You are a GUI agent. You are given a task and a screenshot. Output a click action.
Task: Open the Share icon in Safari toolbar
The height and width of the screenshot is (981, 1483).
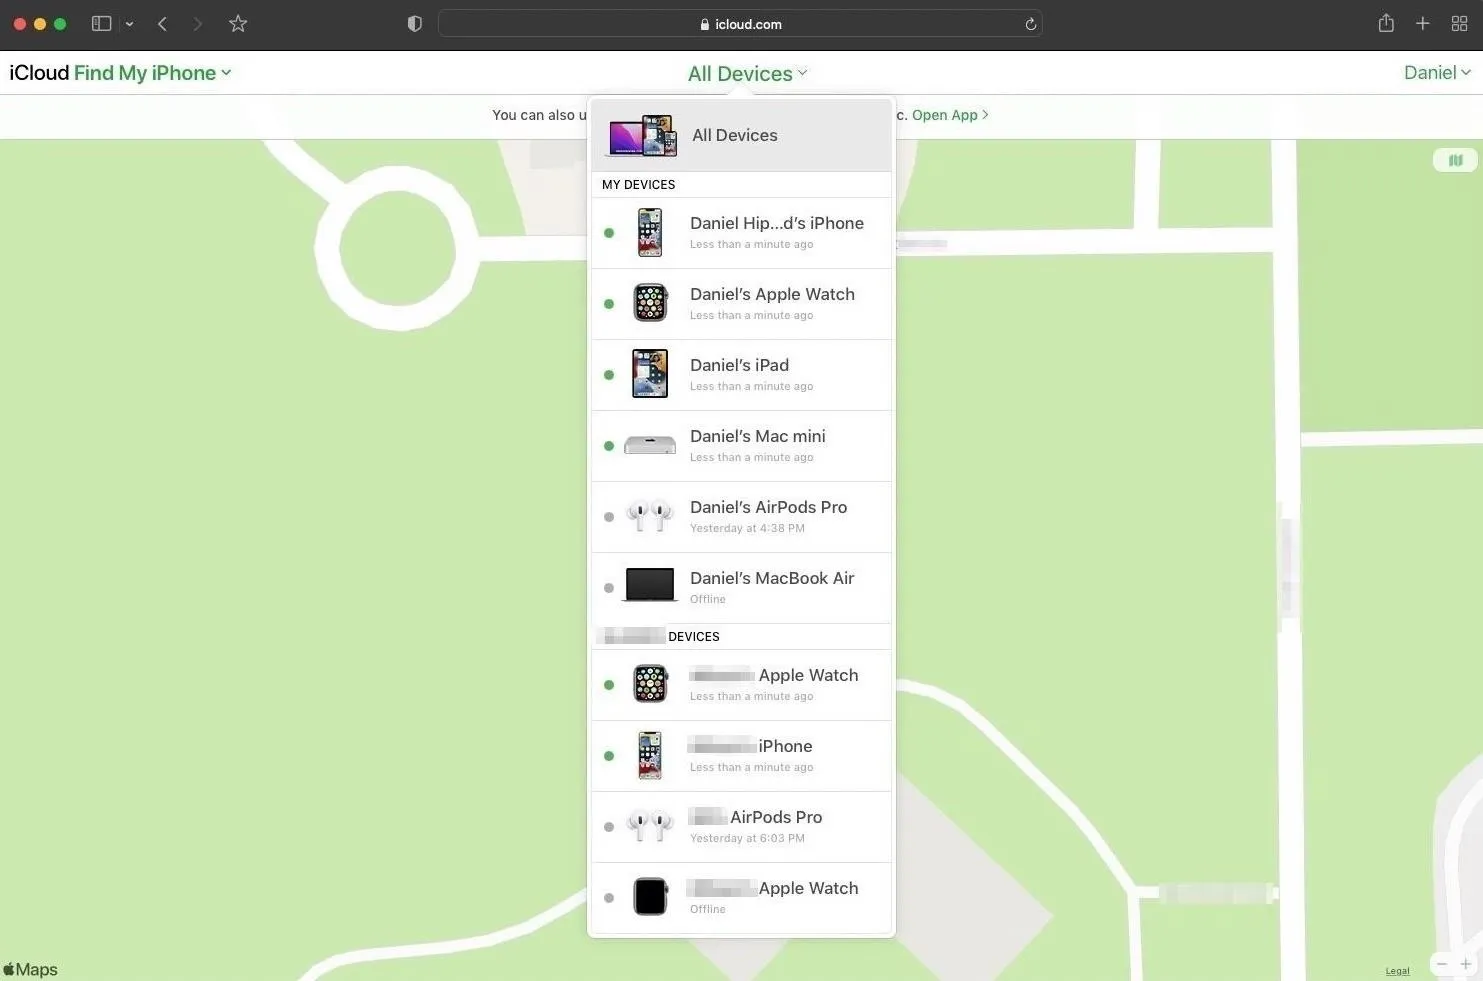1386,23
